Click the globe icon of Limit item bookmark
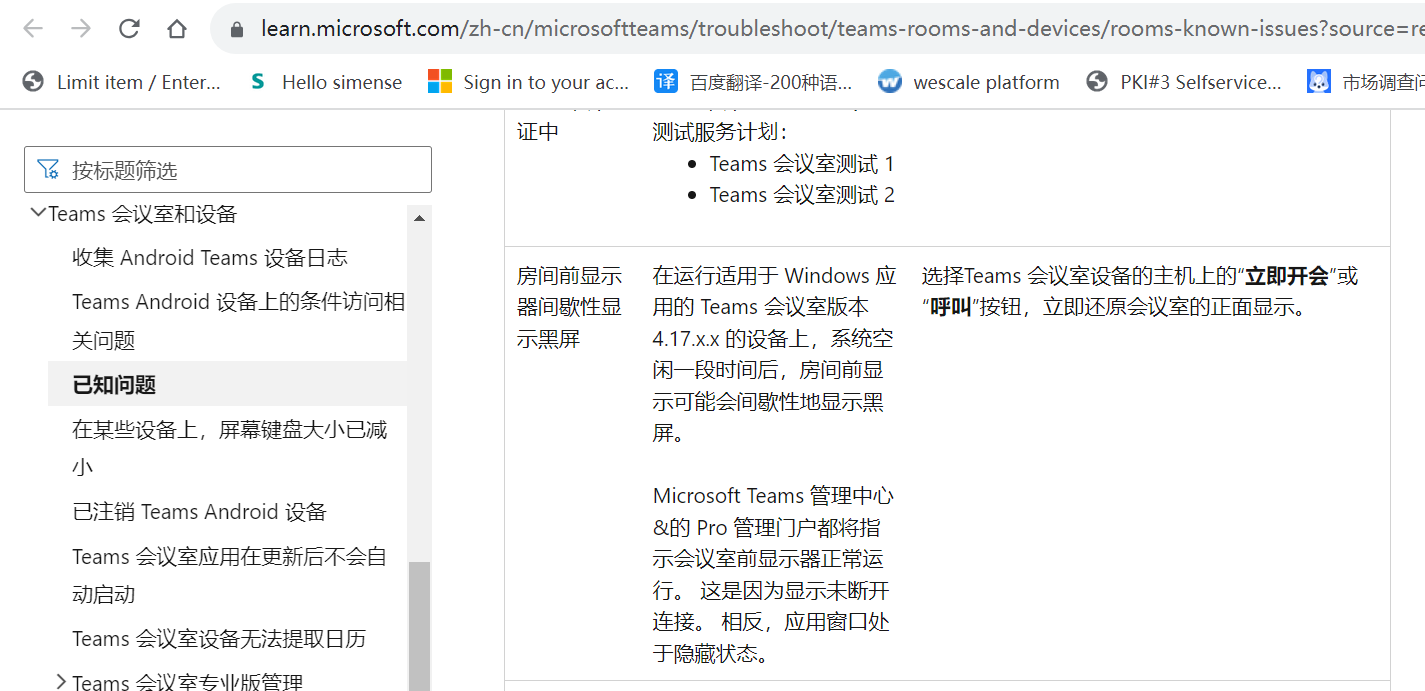Image resolution: width=1425 pixels, height=691 pixels. tap(33, 82)
